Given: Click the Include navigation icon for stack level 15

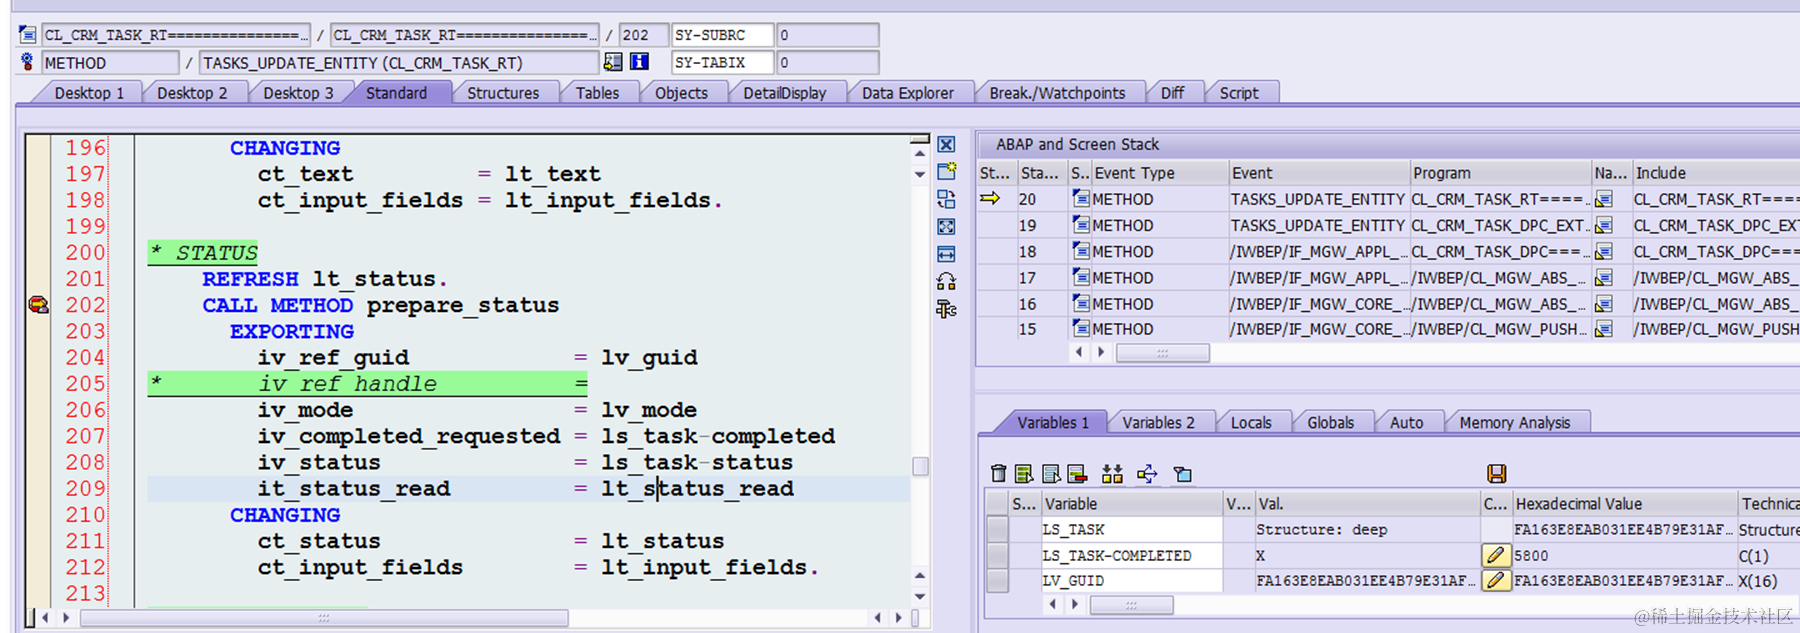Looking at the screenshot, I should (x=1604, y=329).
